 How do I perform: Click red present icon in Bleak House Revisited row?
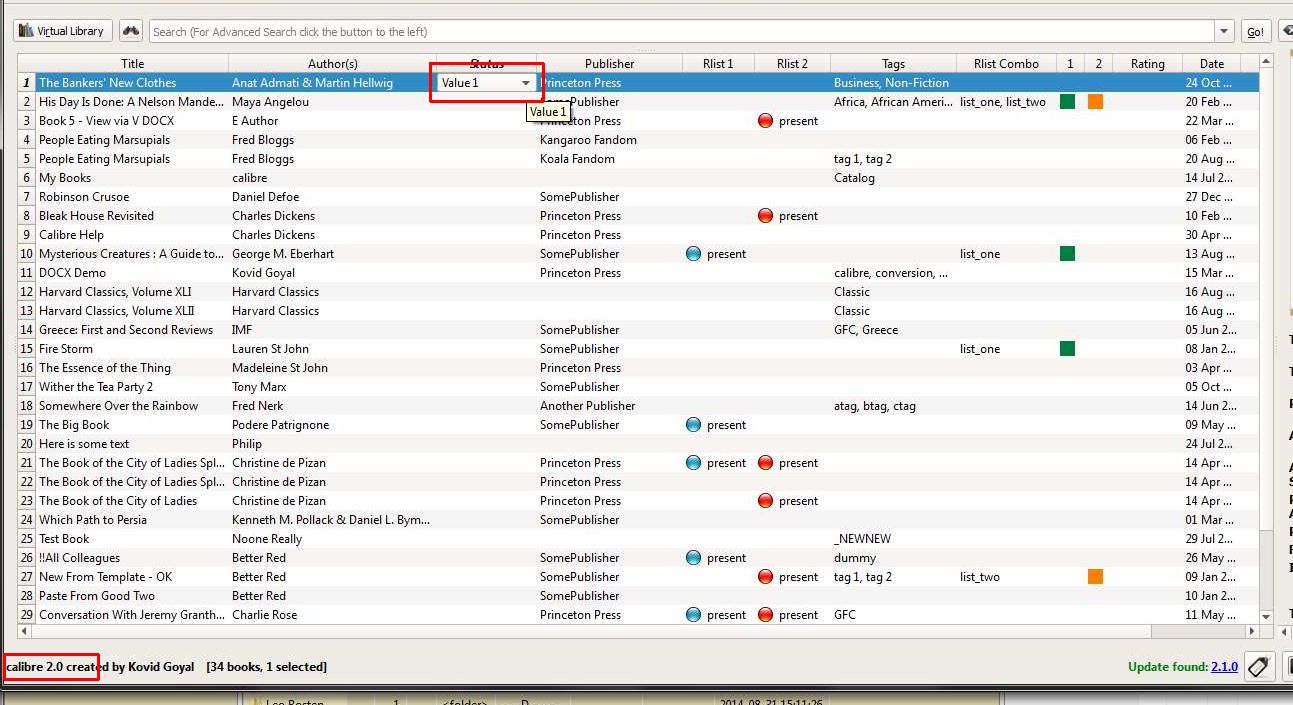pos(766,216)
